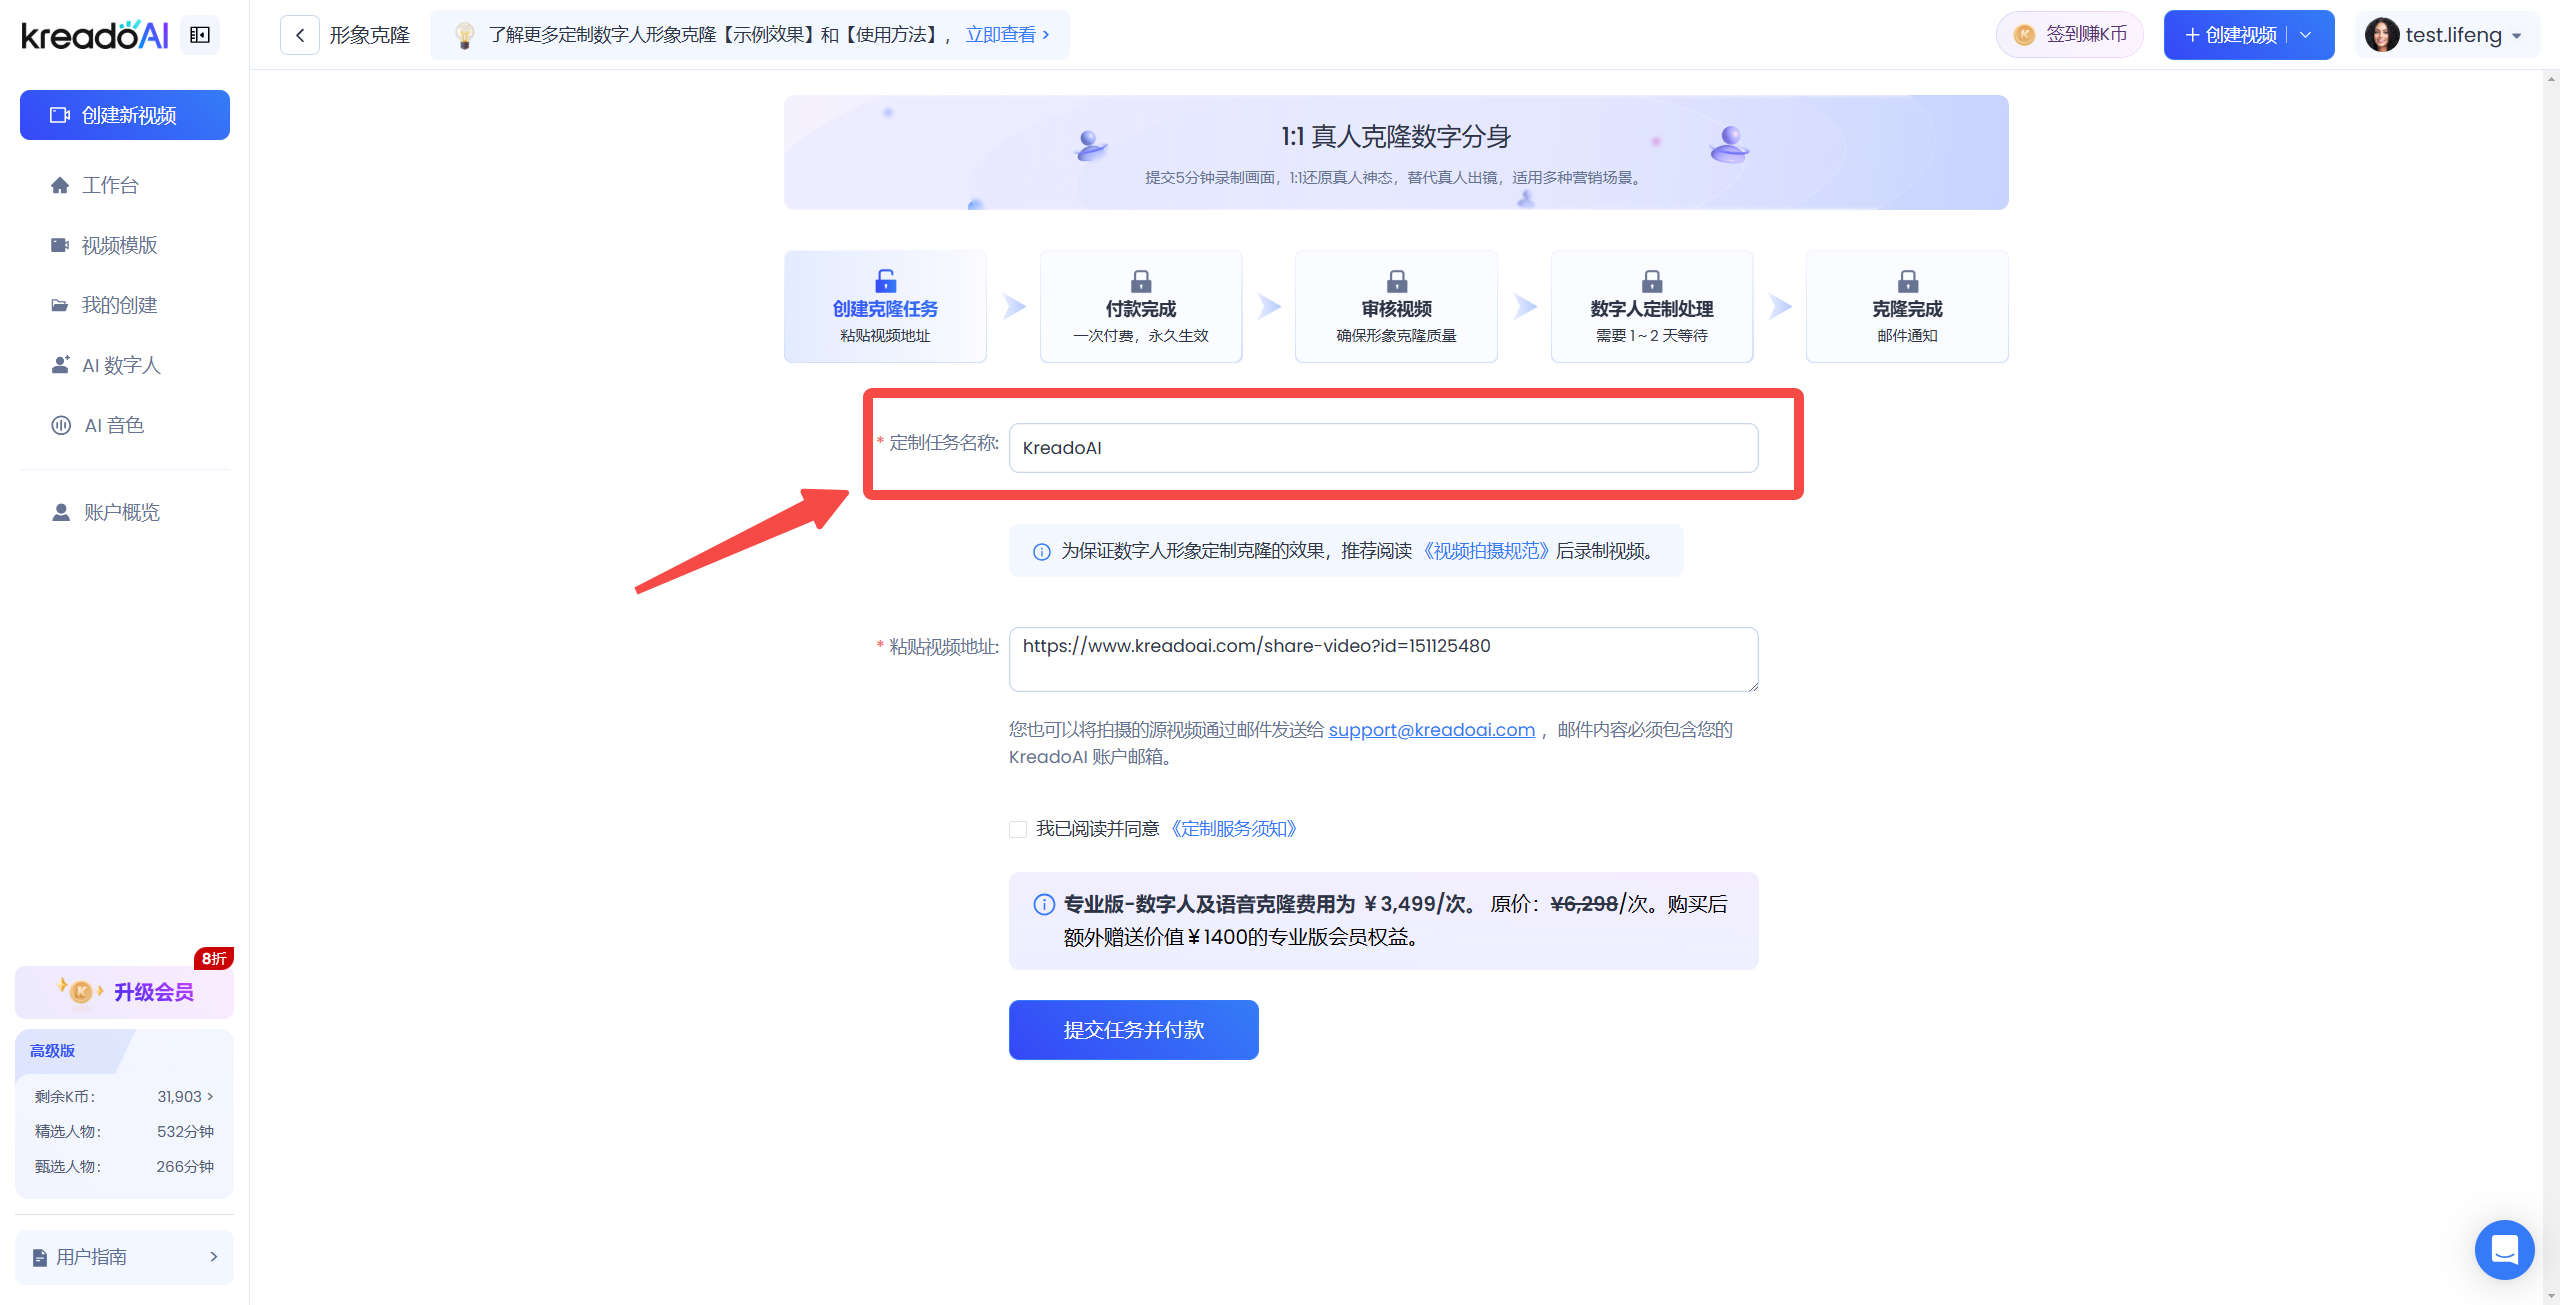
Task: Open the chat support bubble icon
Action: tap(2503, 1249)
